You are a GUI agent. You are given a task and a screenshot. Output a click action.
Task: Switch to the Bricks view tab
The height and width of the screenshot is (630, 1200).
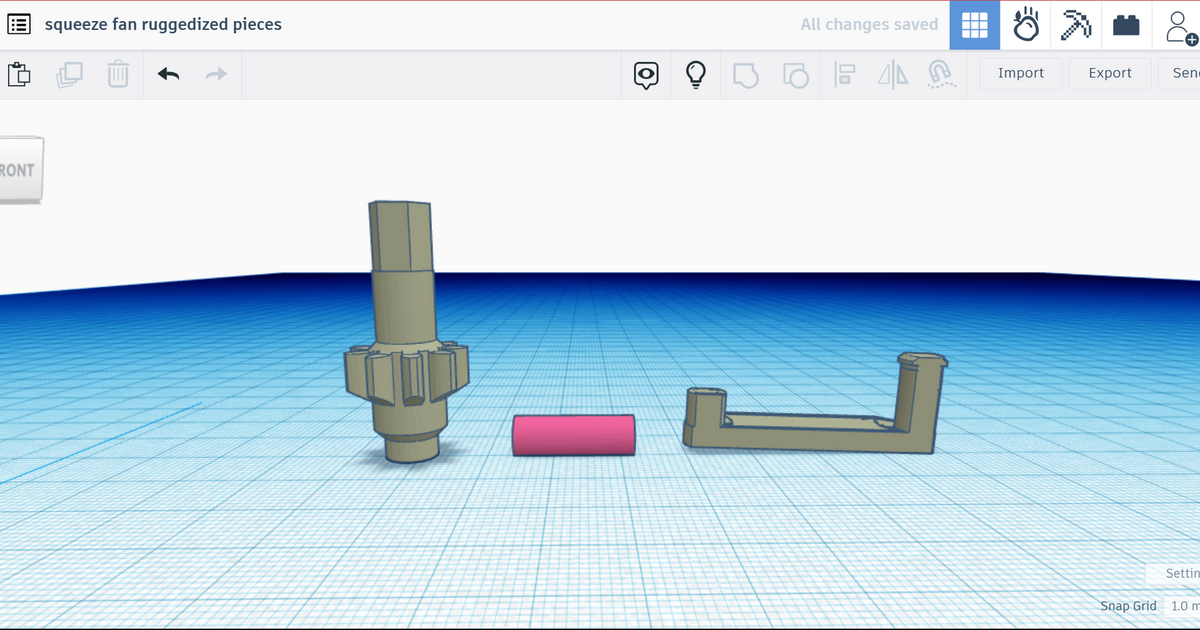[x=1126, y=24]
